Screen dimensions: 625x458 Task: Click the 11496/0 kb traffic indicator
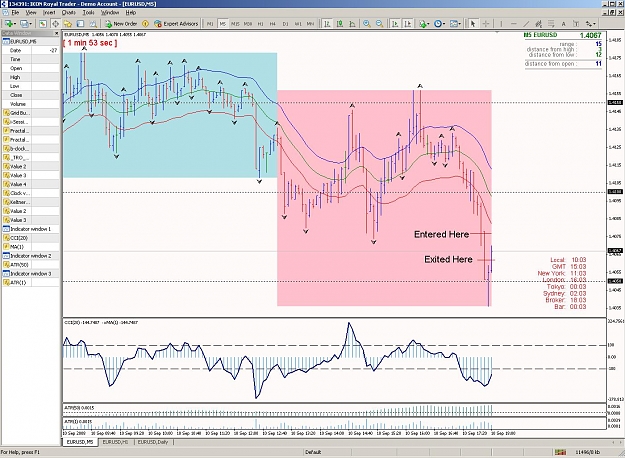[588, 452]
